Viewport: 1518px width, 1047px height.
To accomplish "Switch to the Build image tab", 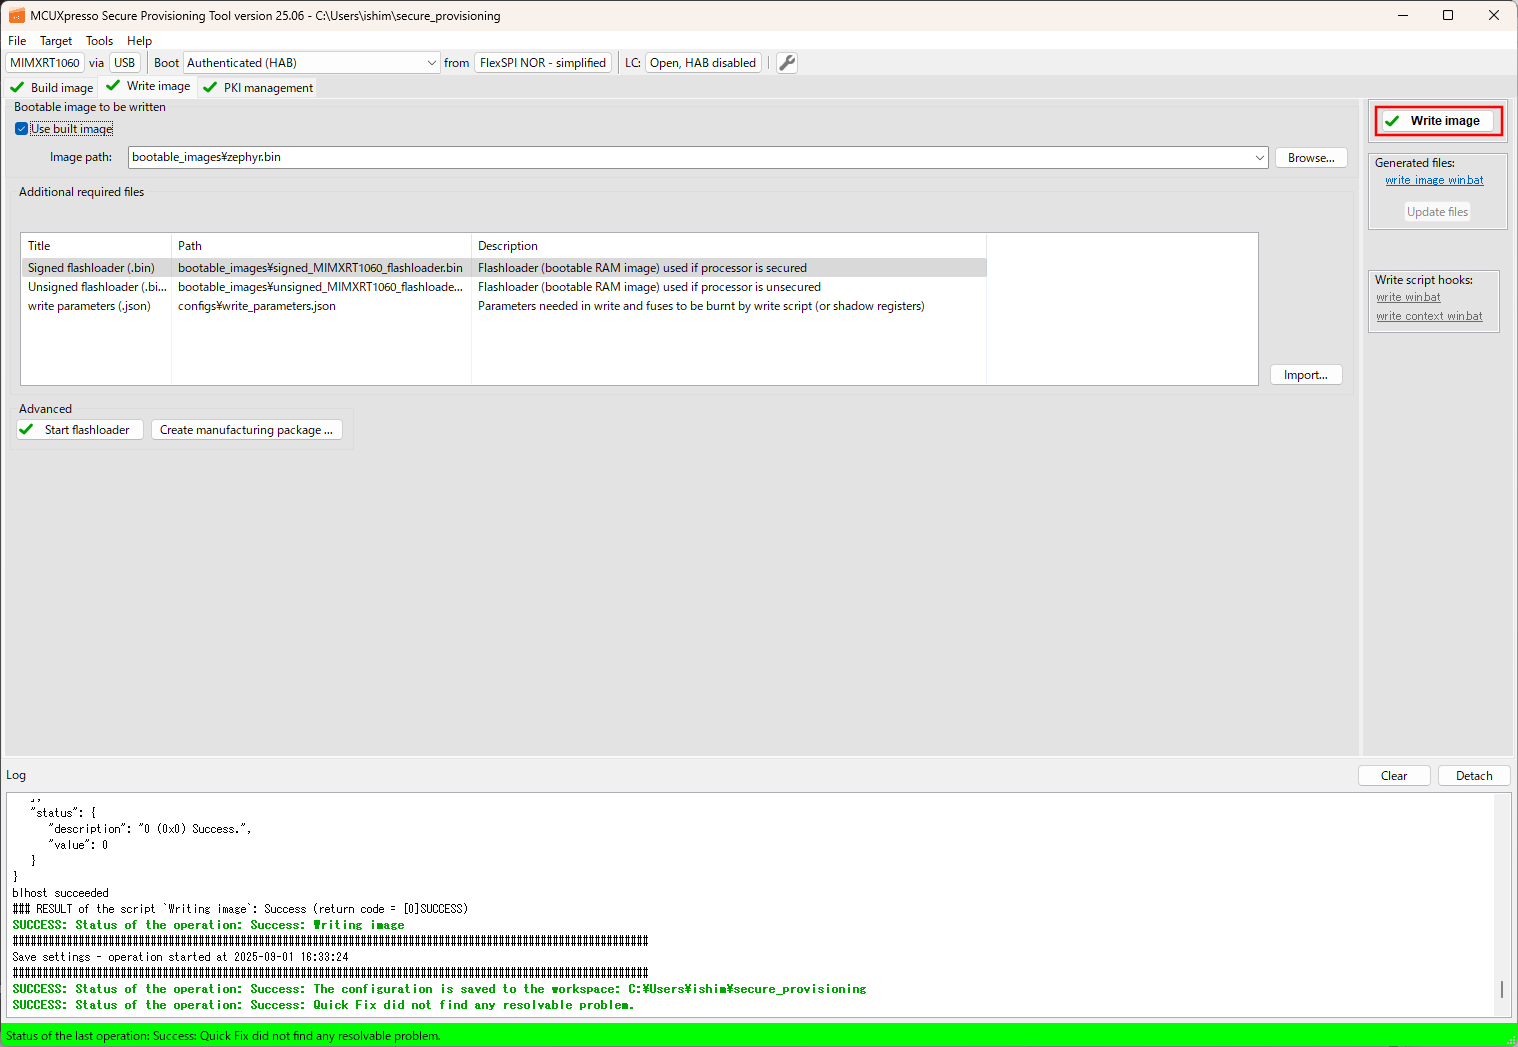I will click(x=52, y=88).
